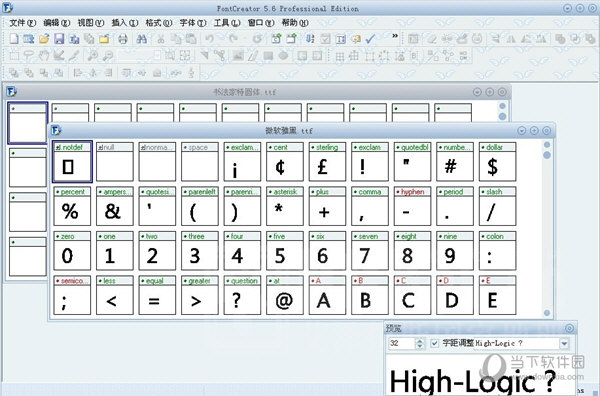Click the Redo arrow icon

click(233, 39)
